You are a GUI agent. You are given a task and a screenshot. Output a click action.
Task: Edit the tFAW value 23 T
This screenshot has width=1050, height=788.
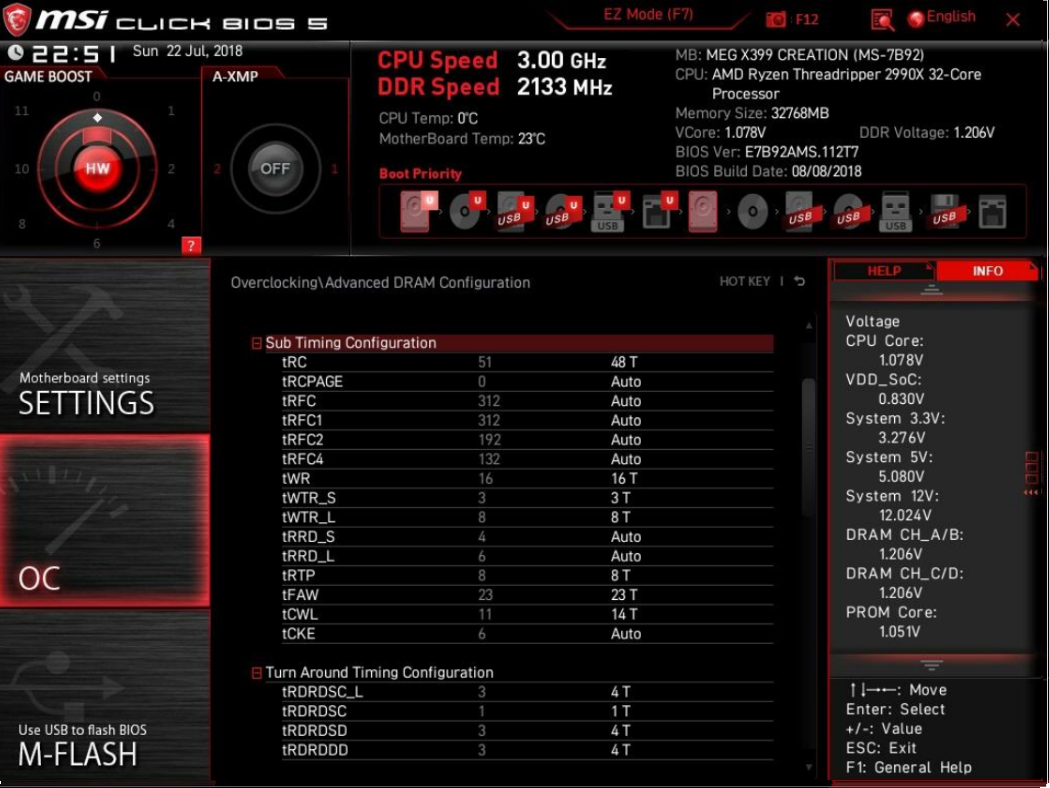pos(624,595)
